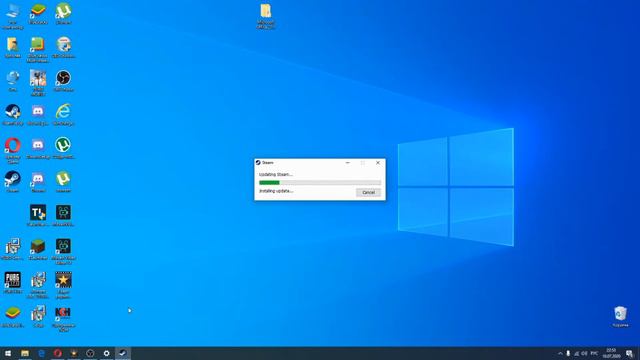Click the 'Installing update...' status text
The width and height of the screenshot is (640, 360).
coord(276,191)
